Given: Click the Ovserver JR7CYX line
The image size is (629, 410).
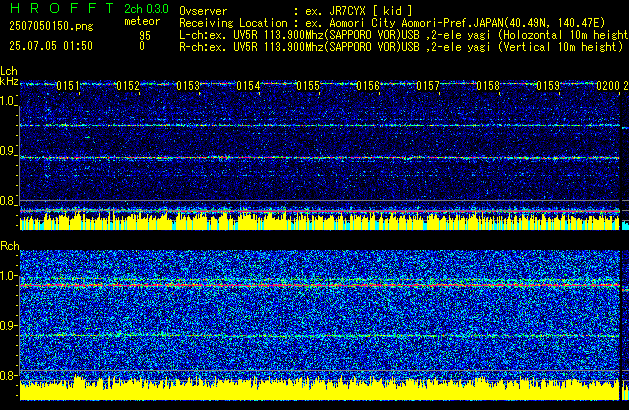Looking at the screenshot, I should coord(296,11).
